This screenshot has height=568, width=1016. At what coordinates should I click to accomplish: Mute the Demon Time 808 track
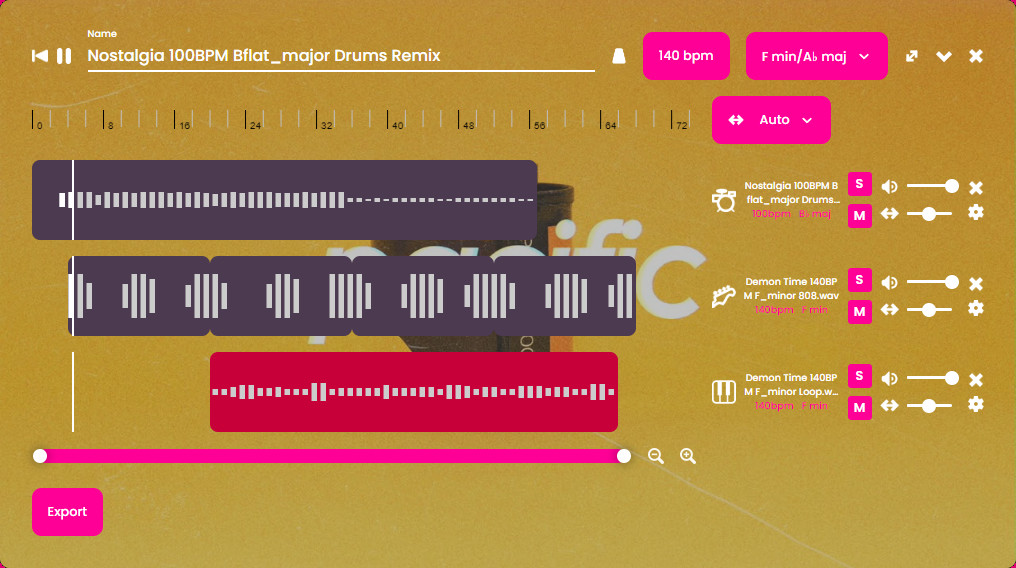pyautogui.click(x=859, y=312)
